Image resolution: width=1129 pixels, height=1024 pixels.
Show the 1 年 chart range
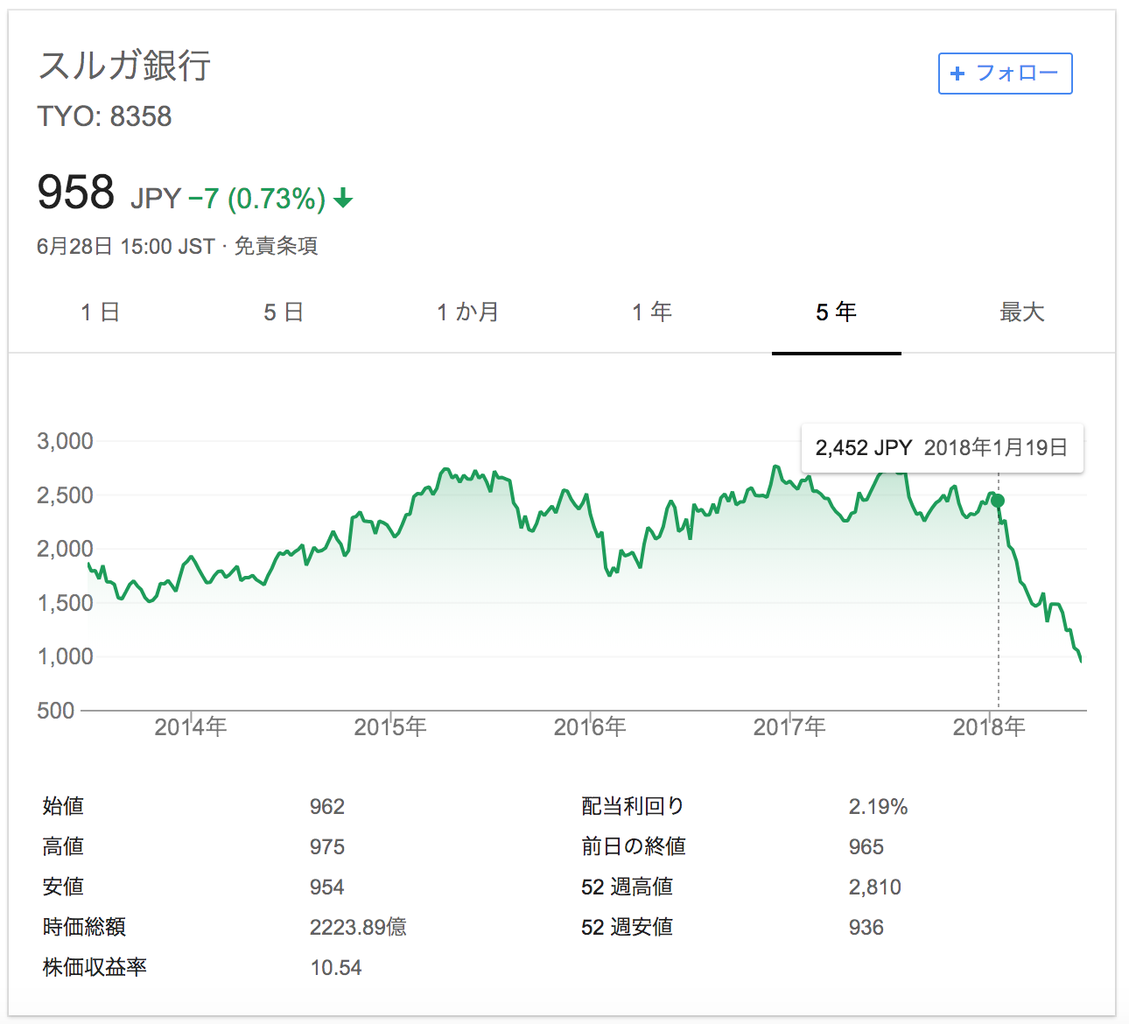(652, 313)
